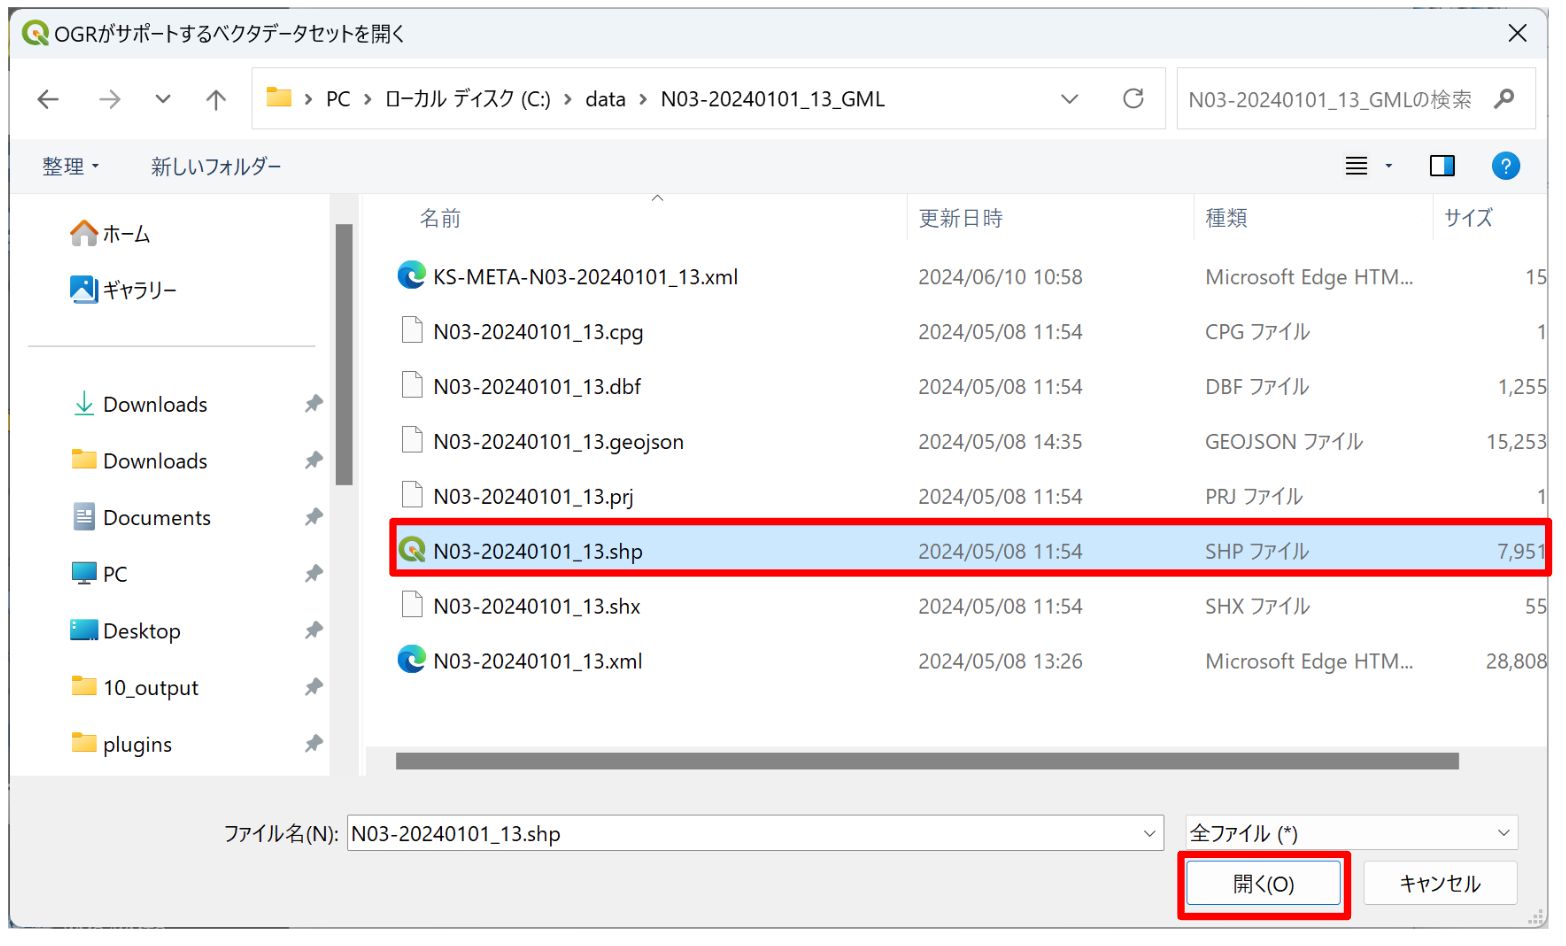Screen dimensions: 1566x946
Task: Select the N03-20240101_13.xml file
Action: 970,661
